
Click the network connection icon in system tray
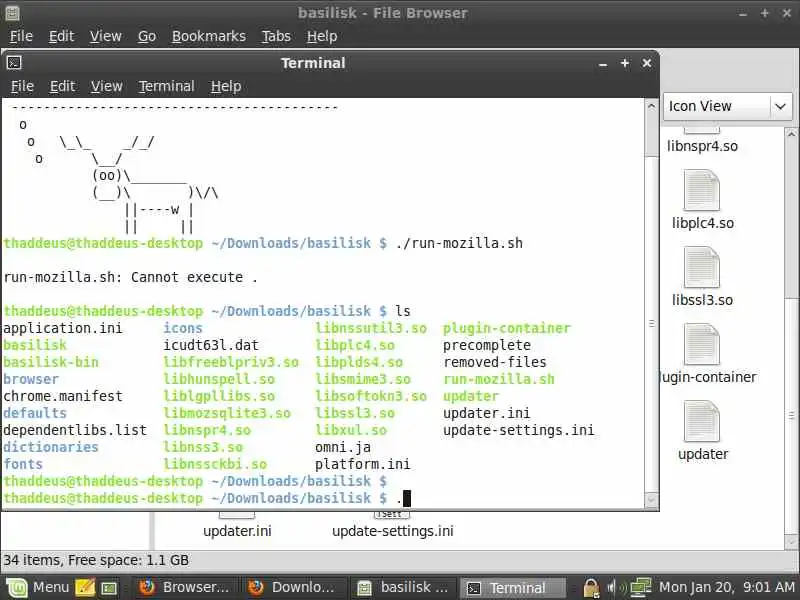coord(641,588)
